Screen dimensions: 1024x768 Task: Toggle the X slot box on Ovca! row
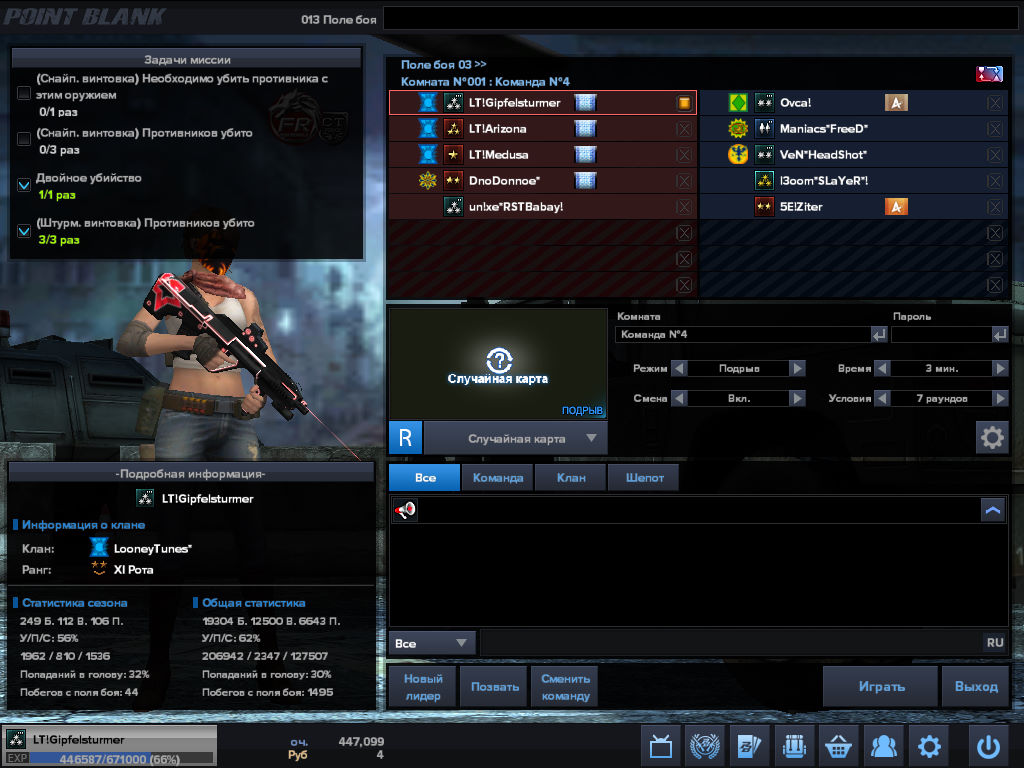(995, 103)
